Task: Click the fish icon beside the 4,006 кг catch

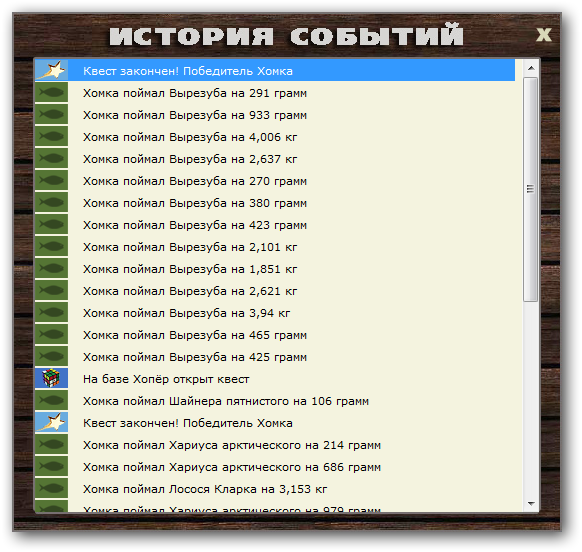Action: [x=52, y=136]
